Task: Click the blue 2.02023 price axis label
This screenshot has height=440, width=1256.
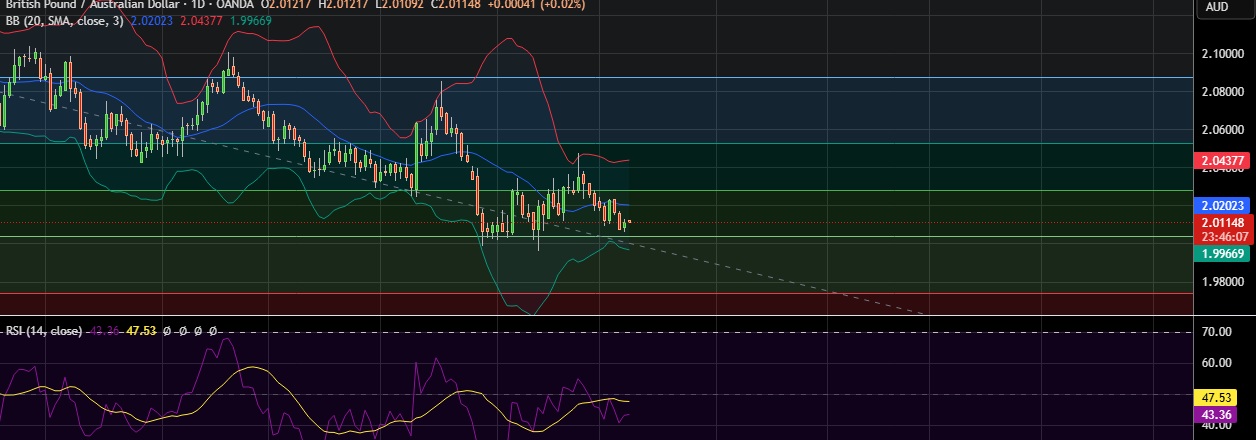Action: click(1223, 205)
